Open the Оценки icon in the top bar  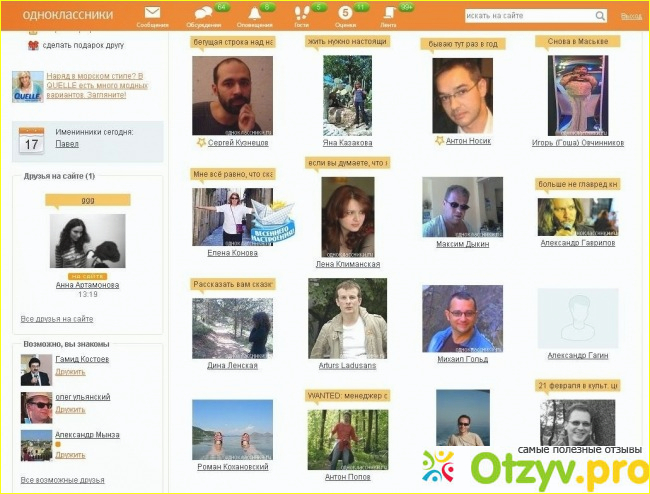(345, 13)
